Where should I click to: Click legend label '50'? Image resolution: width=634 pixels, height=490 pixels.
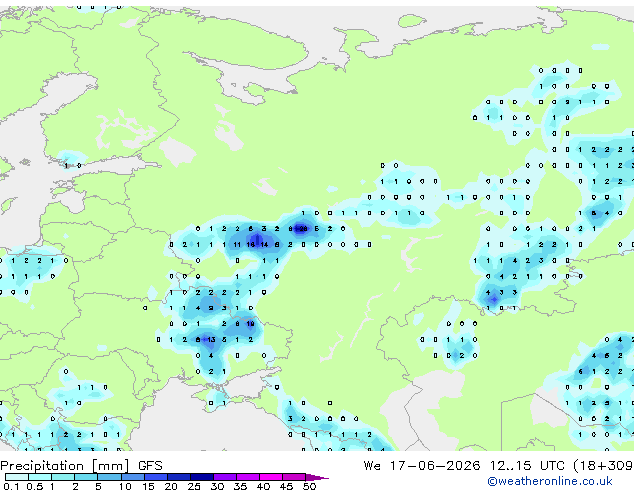pyautogui.click(x=309, y=486)
